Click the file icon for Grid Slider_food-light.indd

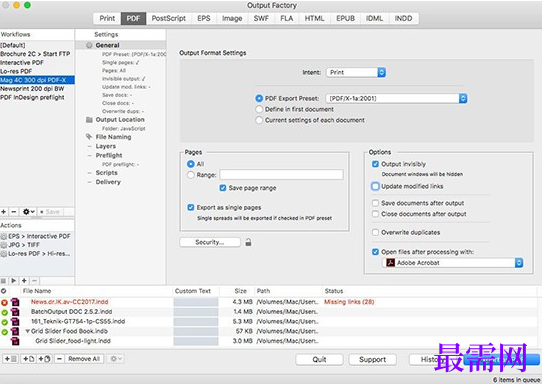tap(15, 341)
